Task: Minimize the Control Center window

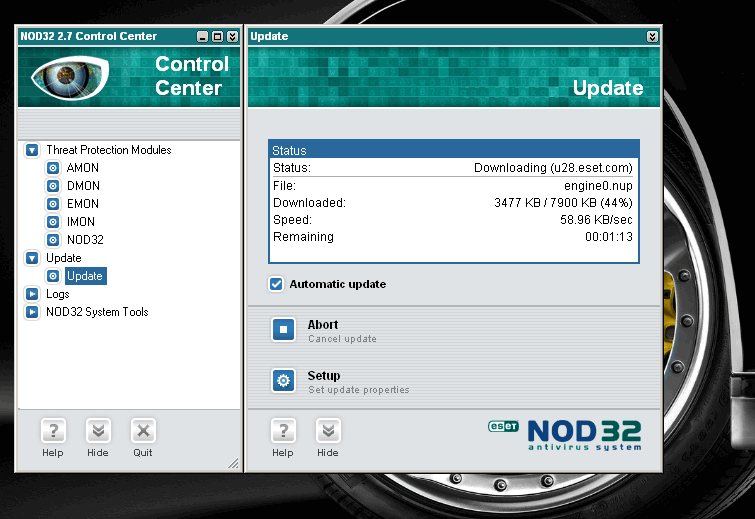Action: pyautogui.click(x=203, y=37)
